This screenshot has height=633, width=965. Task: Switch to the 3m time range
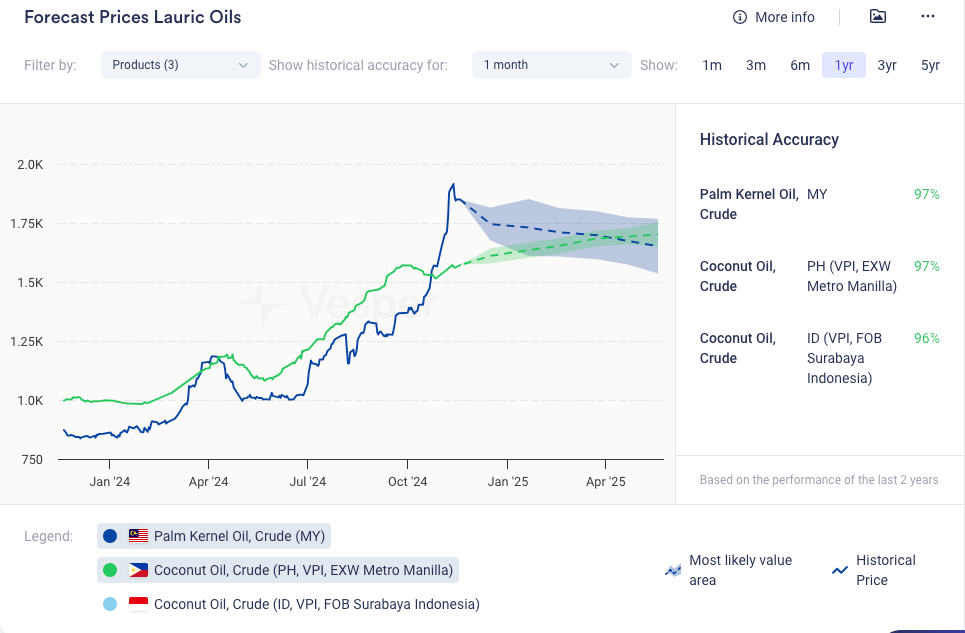click(756, 65)
